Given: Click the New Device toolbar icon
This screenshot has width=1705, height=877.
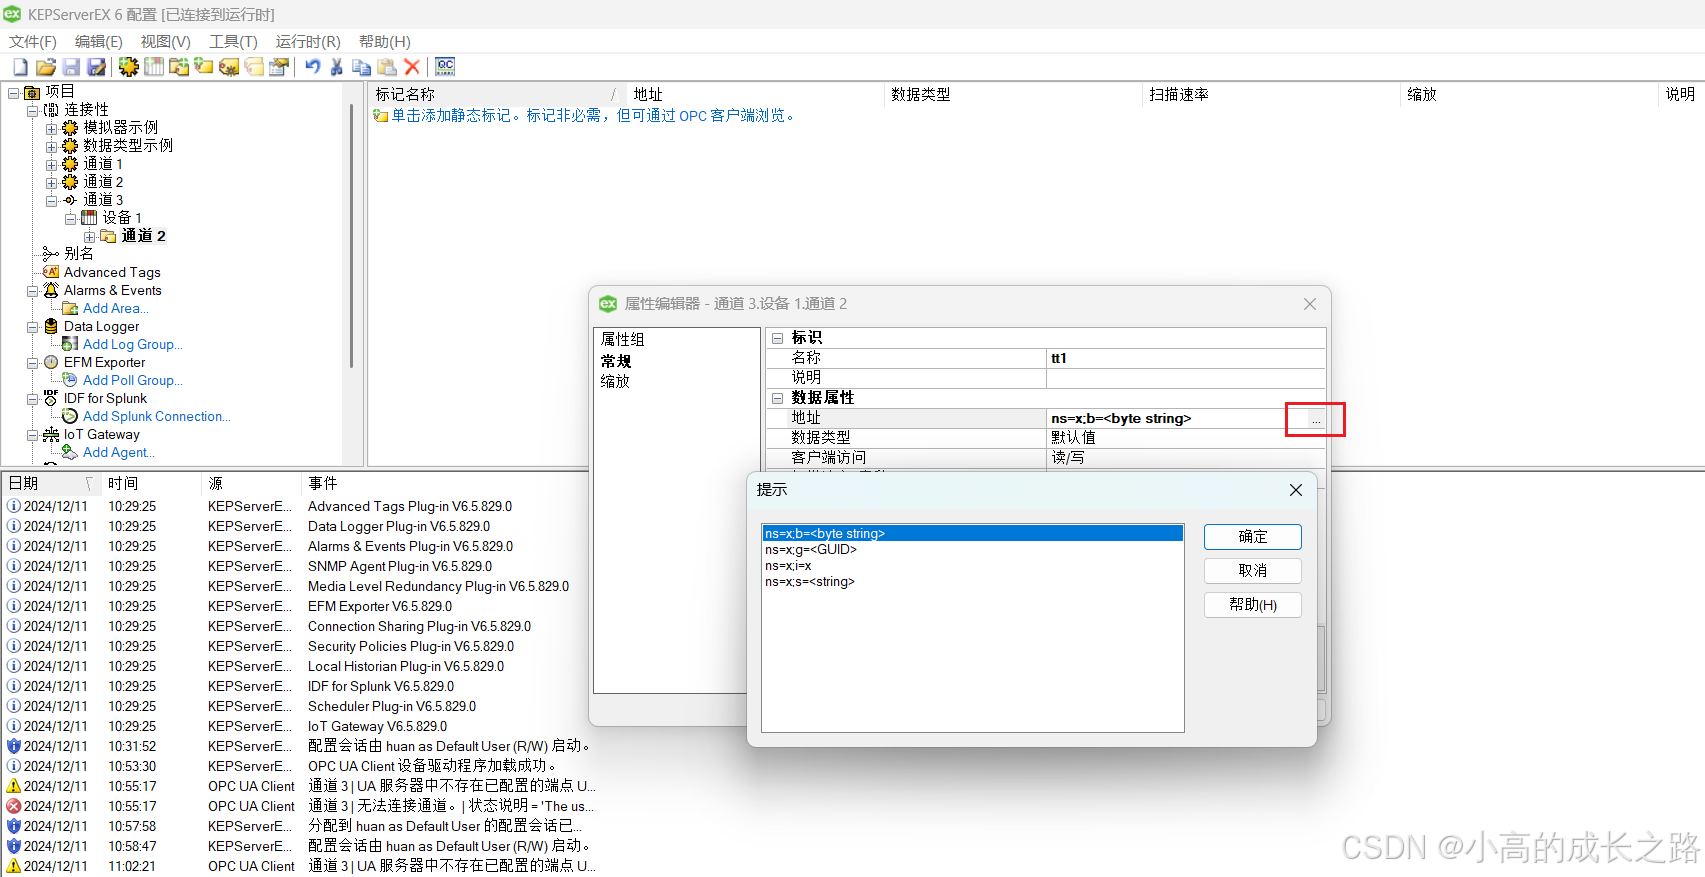Looking at the screenshot, I should pos(154,67).
